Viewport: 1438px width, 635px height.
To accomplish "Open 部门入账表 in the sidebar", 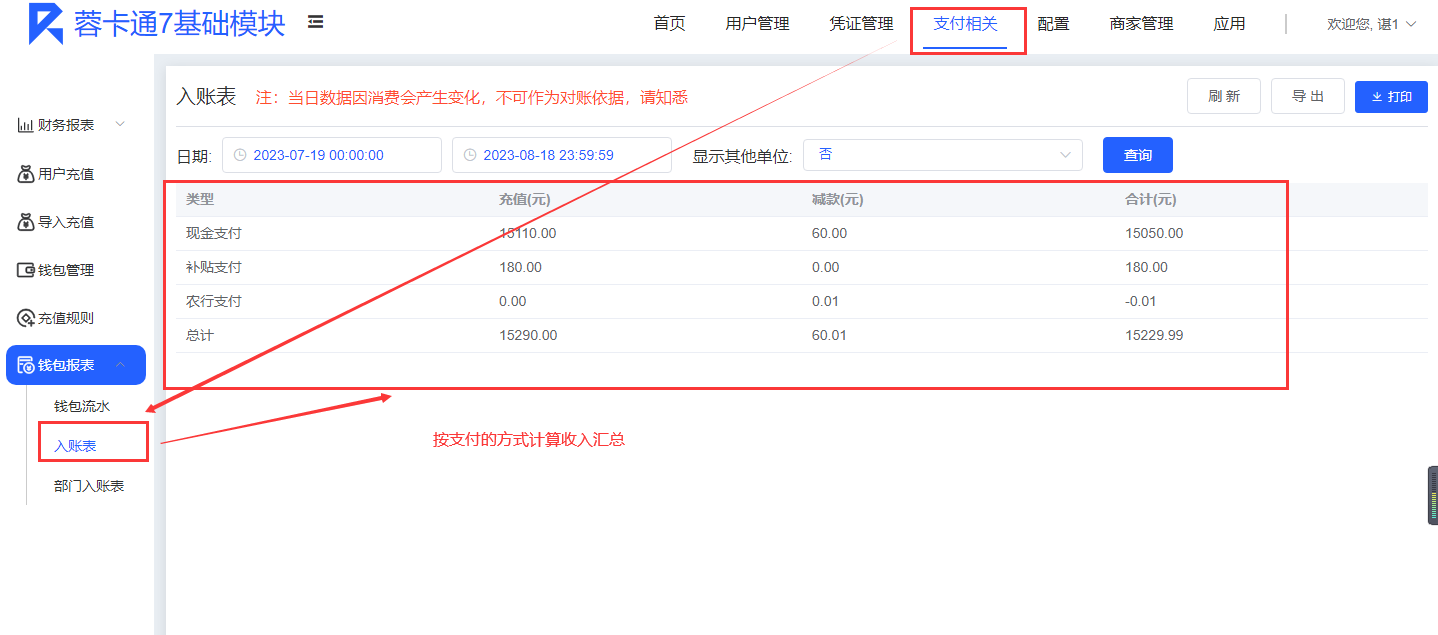I will click(89, 486).
